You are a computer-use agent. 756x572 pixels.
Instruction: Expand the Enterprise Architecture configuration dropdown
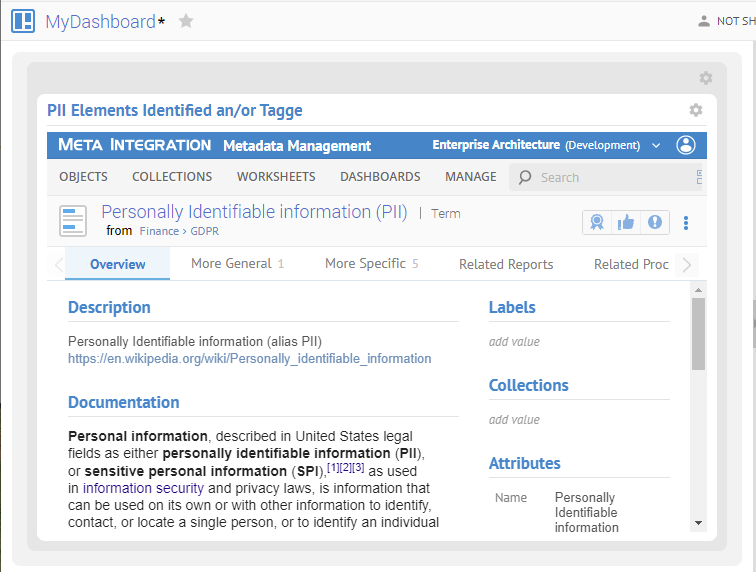tap(656, 146)
